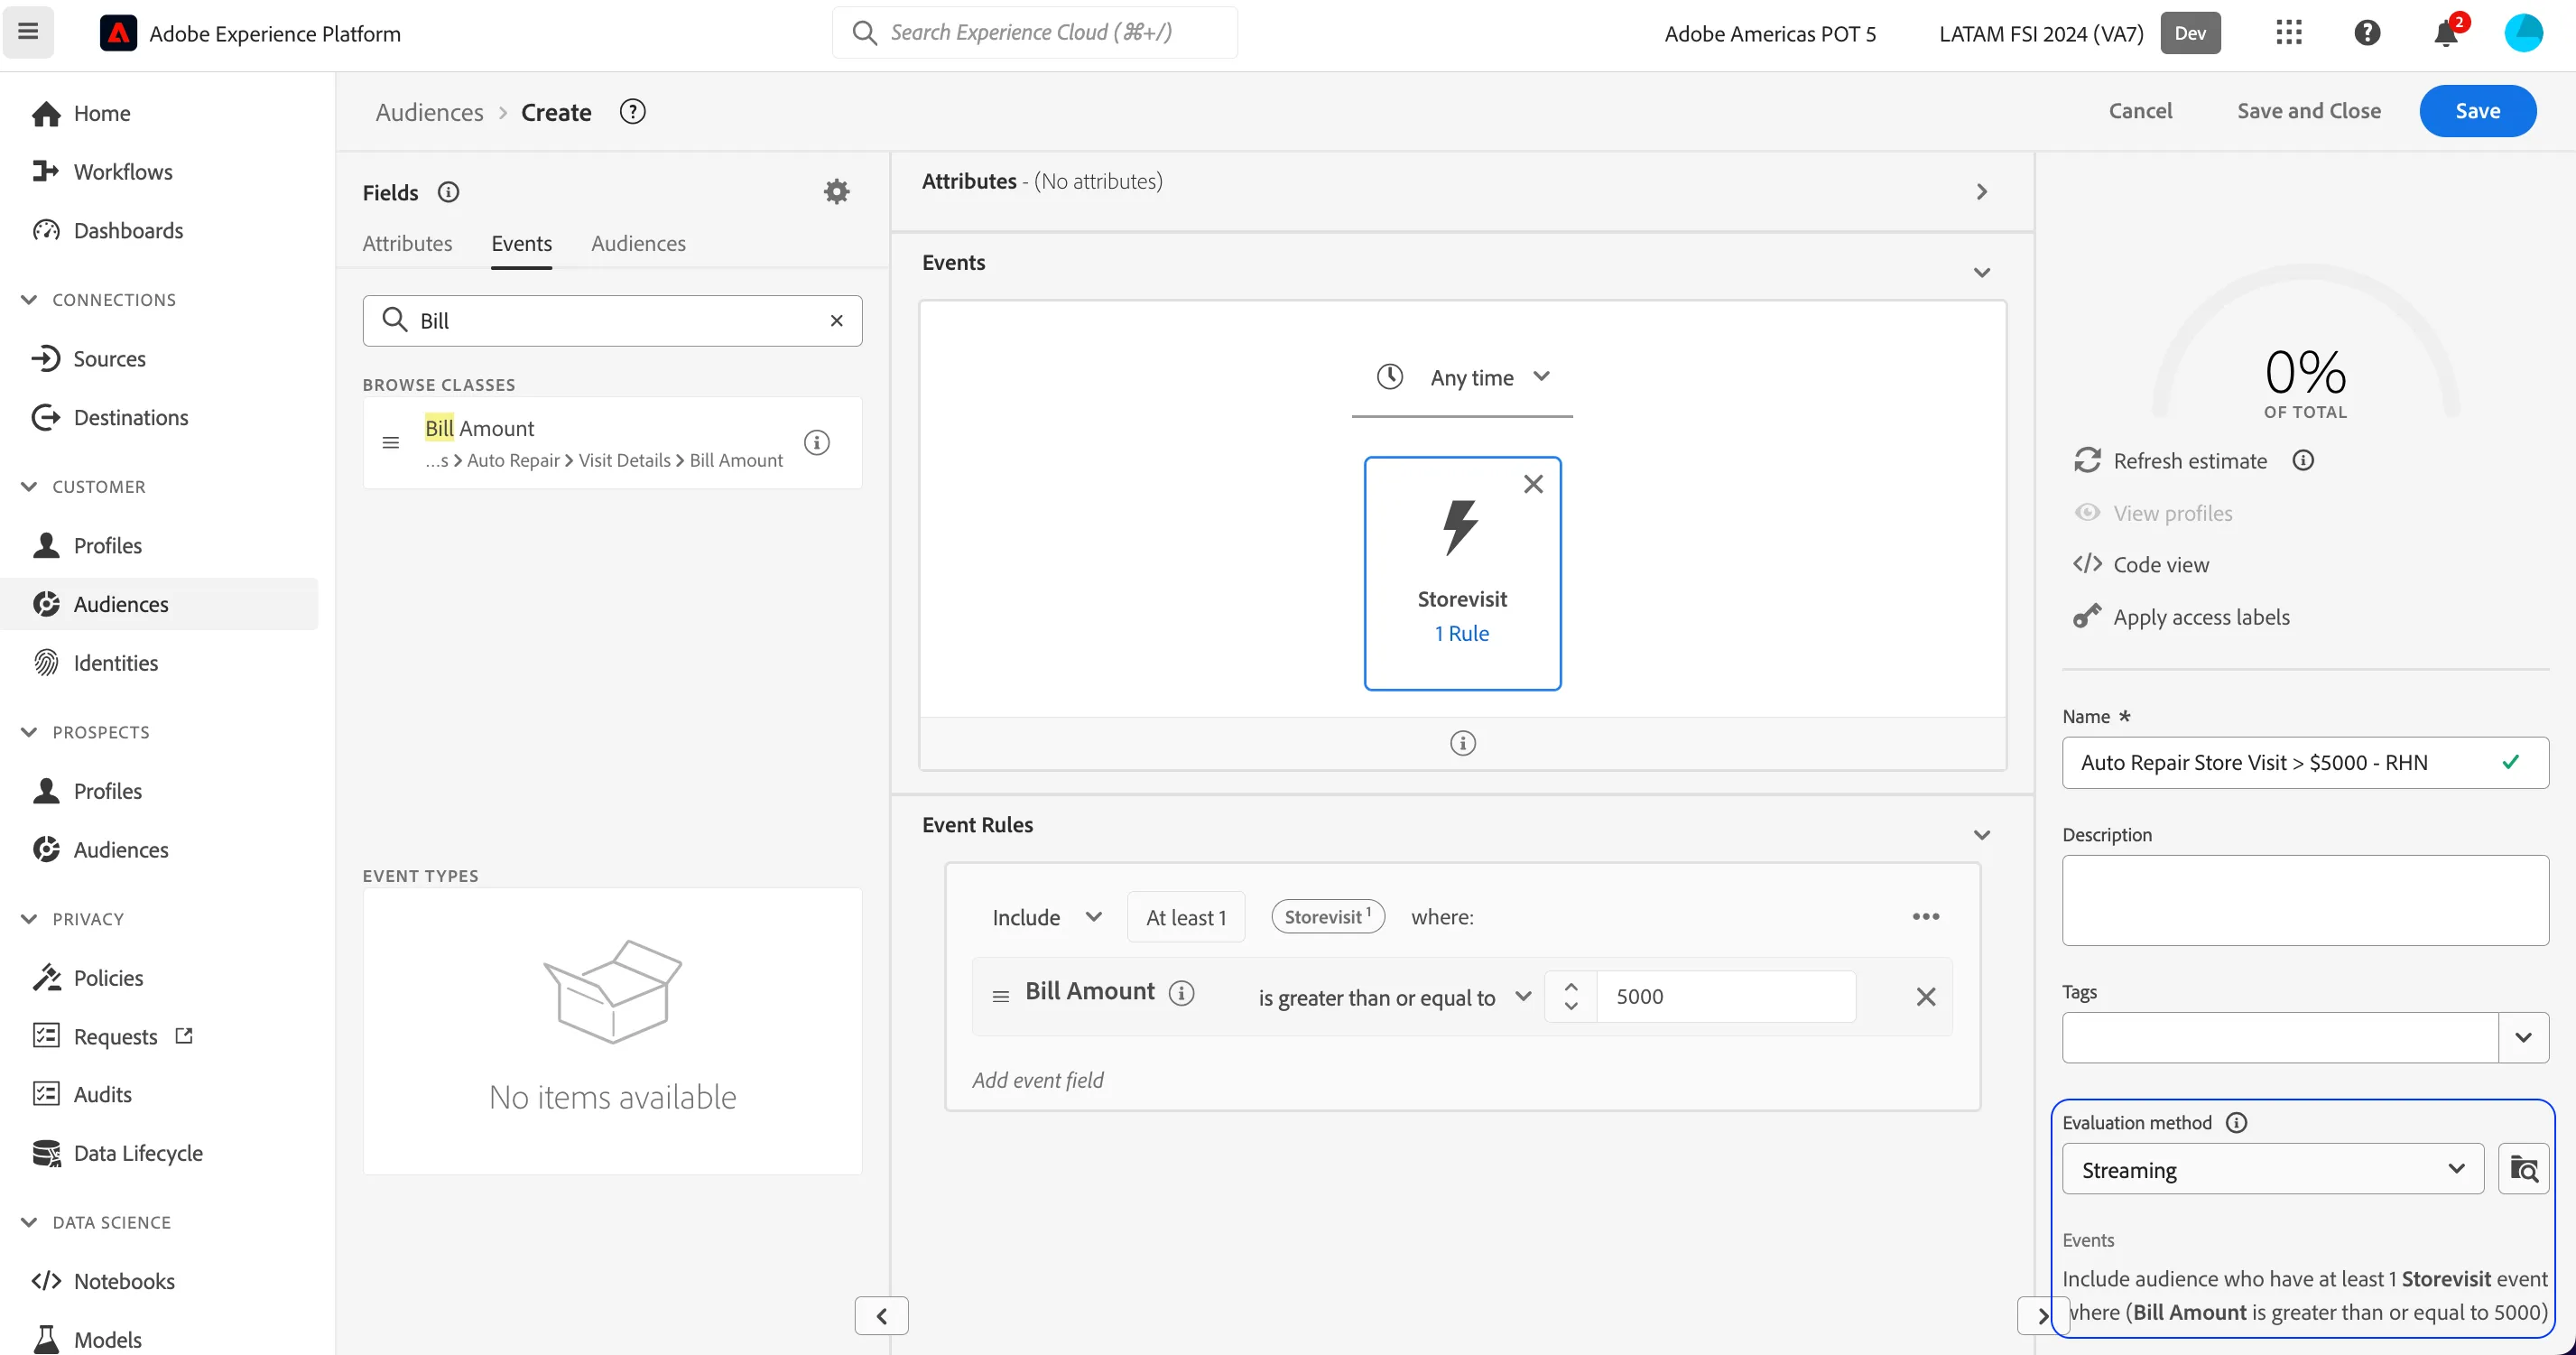The height and width of the screenshot is (1355, 2576).
Task: Select the Events fields tab
Action: [521, 243]
